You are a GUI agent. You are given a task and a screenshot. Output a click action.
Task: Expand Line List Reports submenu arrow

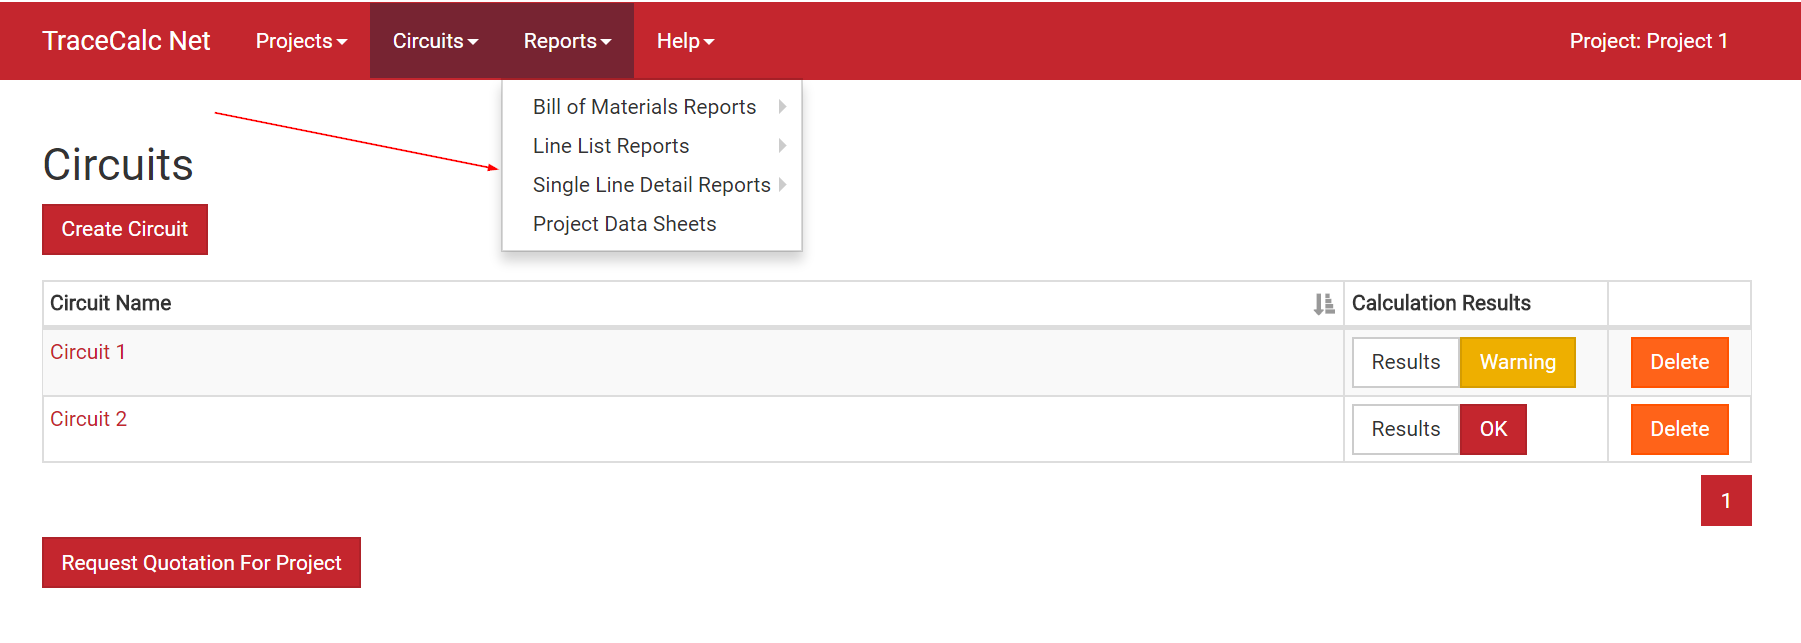pos(782,146)
